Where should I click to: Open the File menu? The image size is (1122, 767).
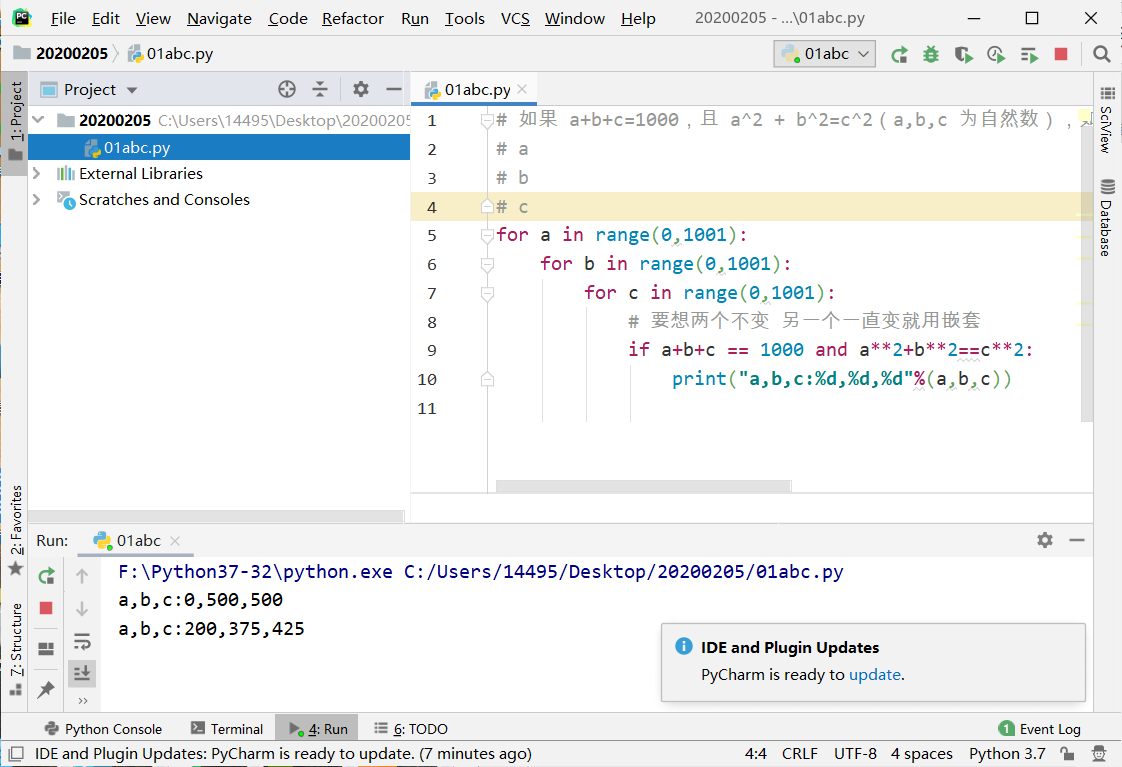pyautogui.click(x=63, y=19)
